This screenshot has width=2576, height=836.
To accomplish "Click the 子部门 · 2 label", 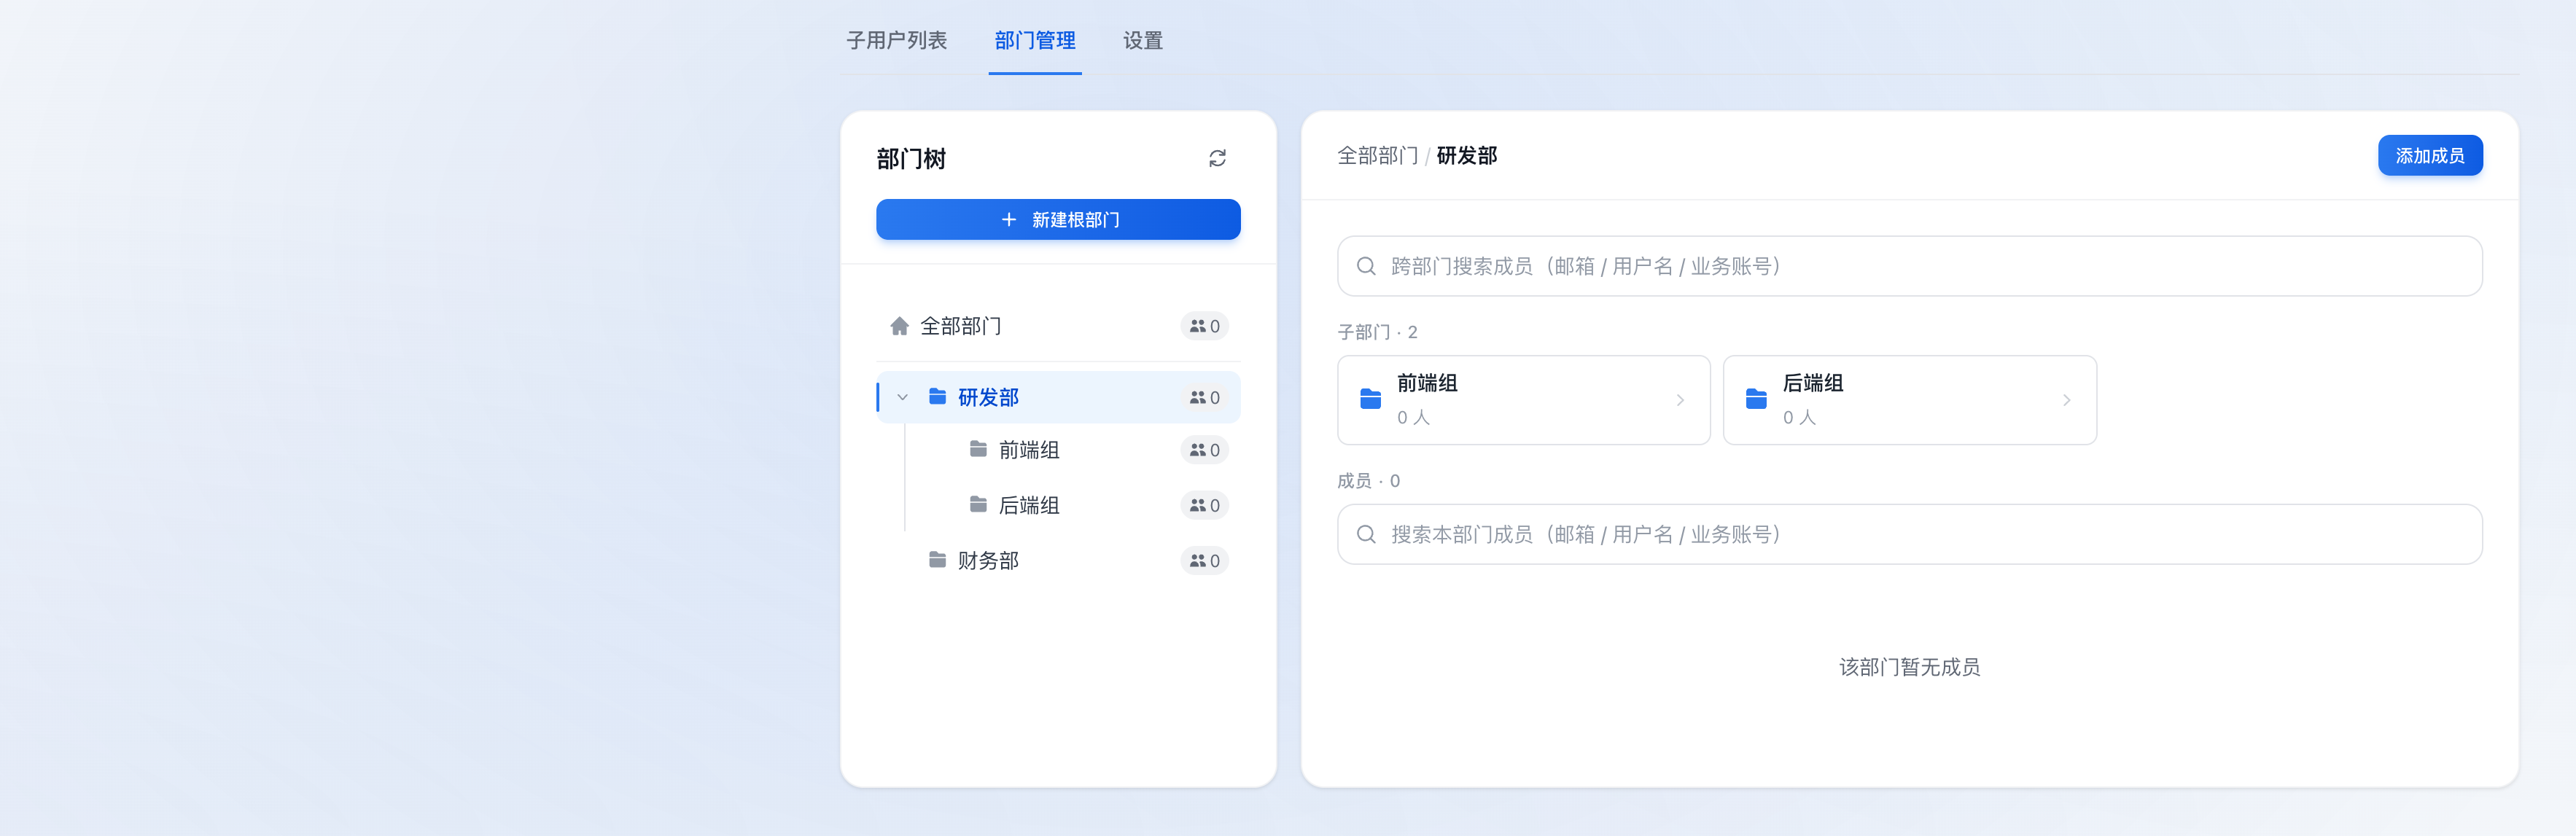I will tap(1377, 332).
